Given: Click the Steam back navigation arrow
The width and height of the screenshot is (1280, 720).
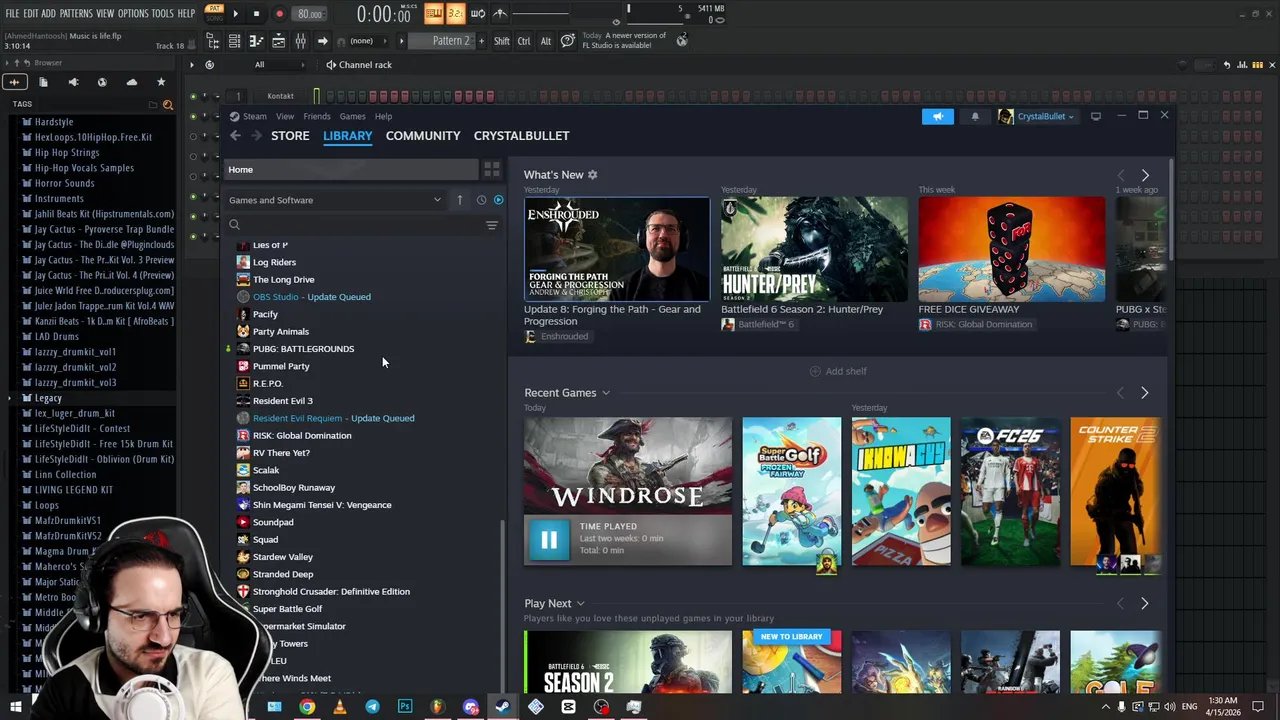Looking at the screenshot, I should coord(235,136).
